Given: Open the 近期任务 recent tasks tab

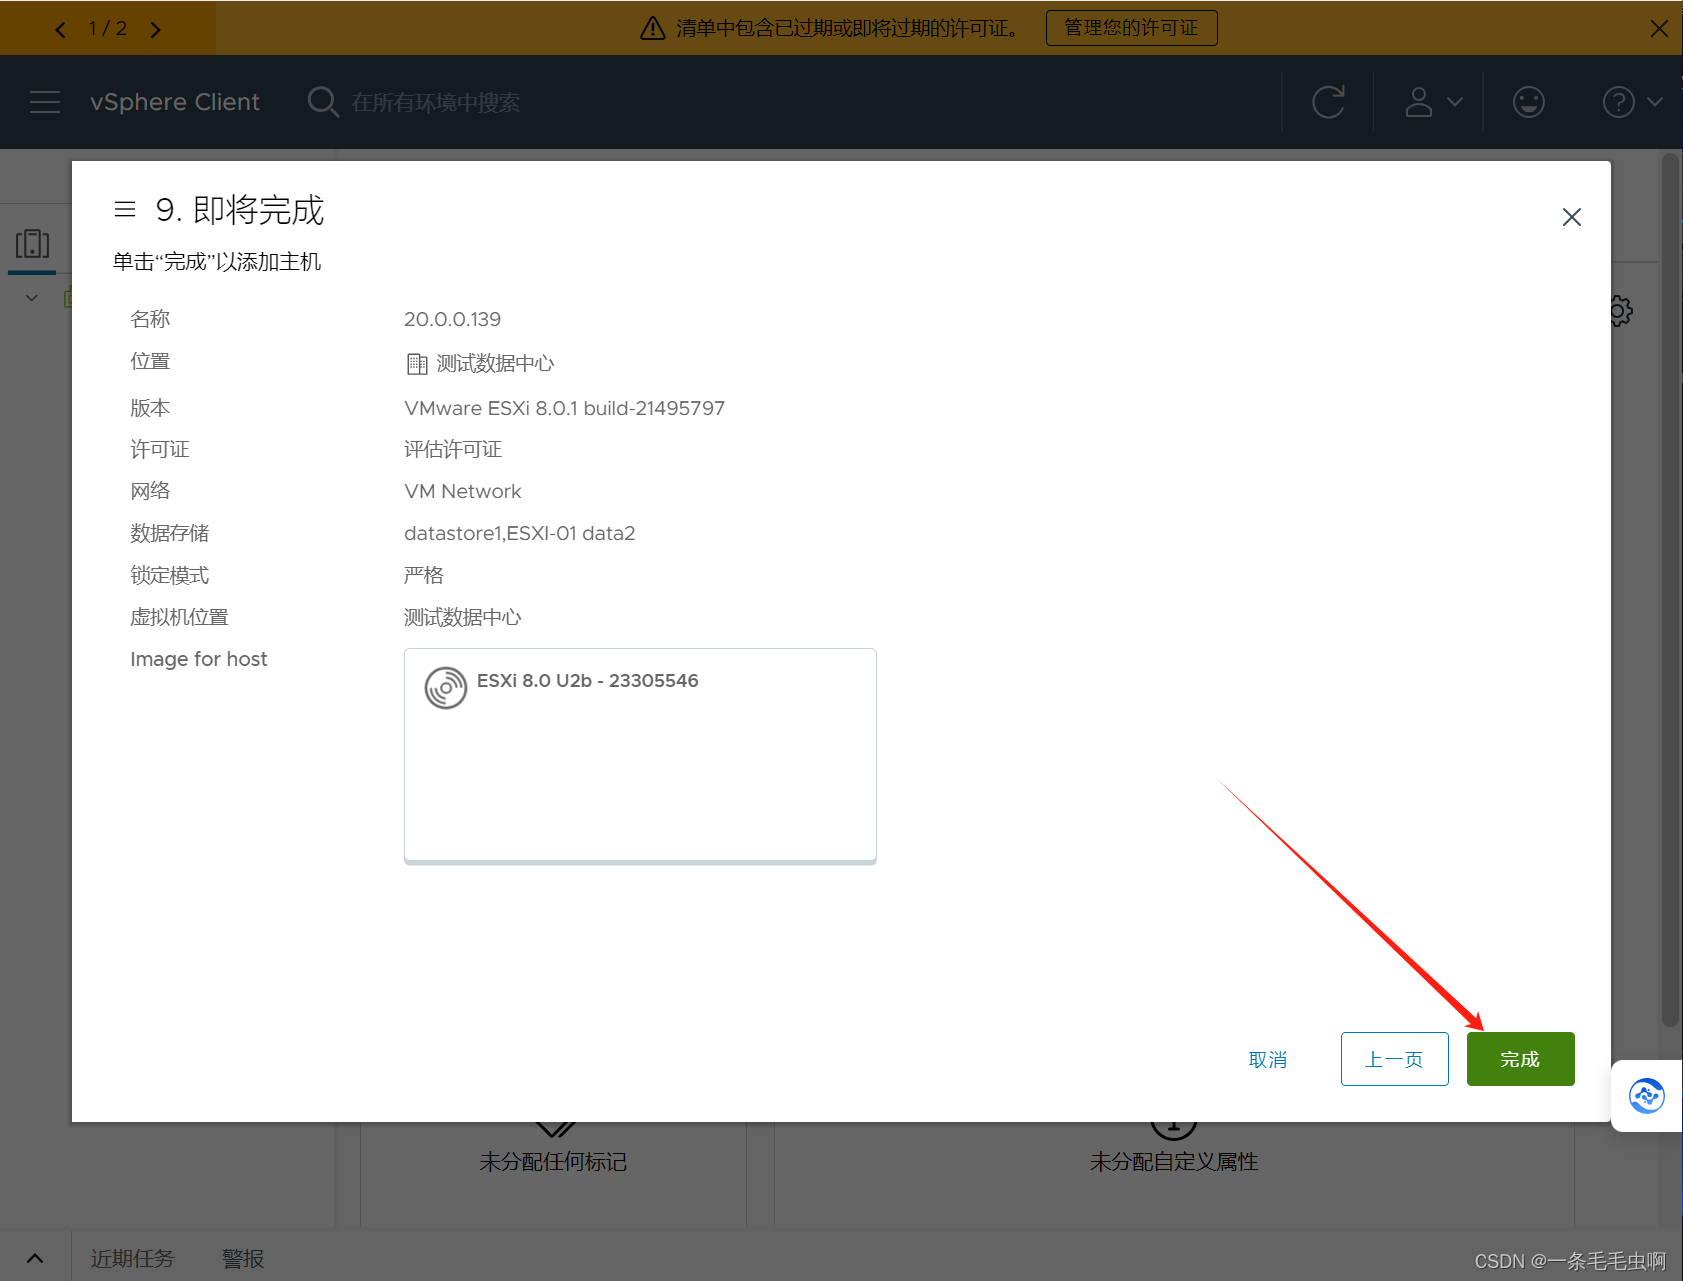Looking at the screenshot, I should (x=133, y=1258).
